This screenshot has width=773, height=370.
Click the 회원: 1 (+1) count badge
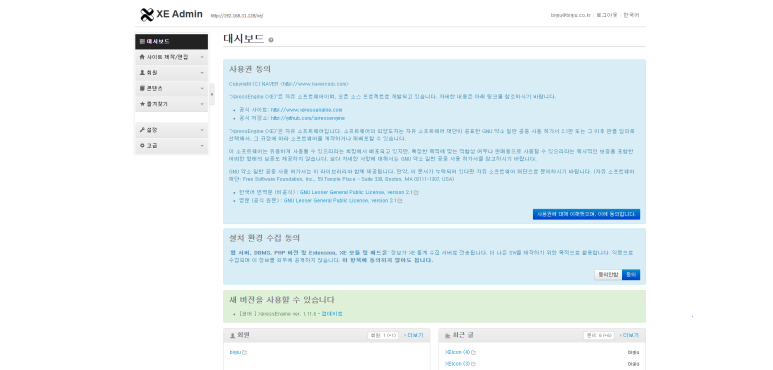point(383,336)
